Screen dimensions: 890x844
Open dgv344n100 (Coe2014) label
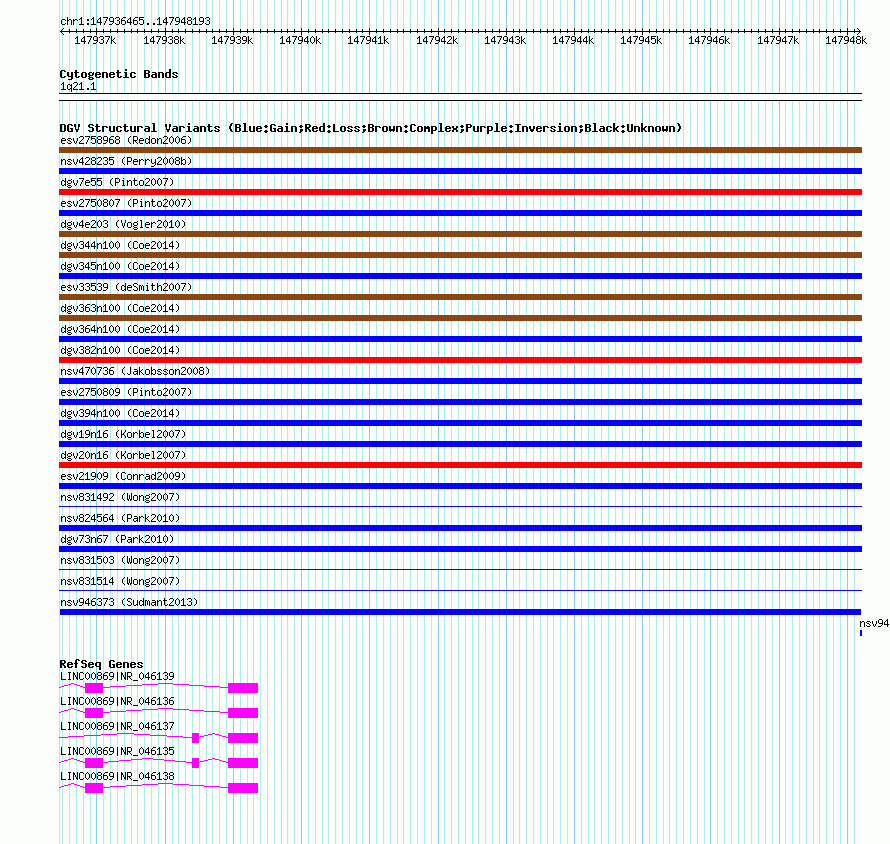(120, 245)
